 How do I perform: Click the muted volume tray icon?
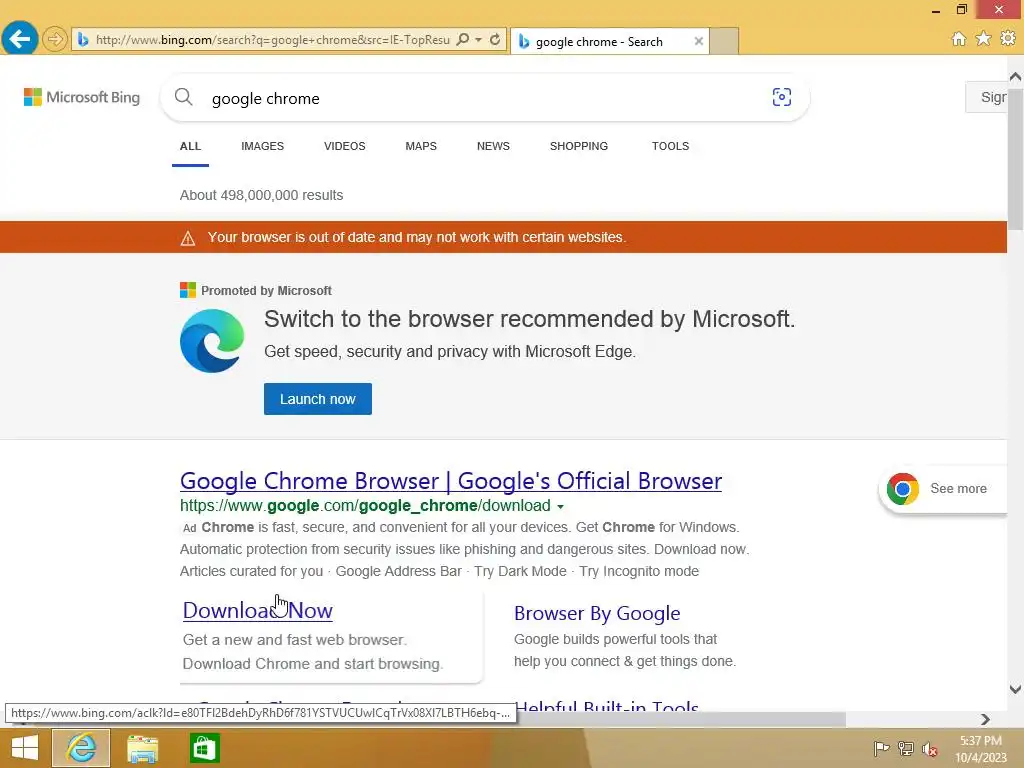point(929,748)
